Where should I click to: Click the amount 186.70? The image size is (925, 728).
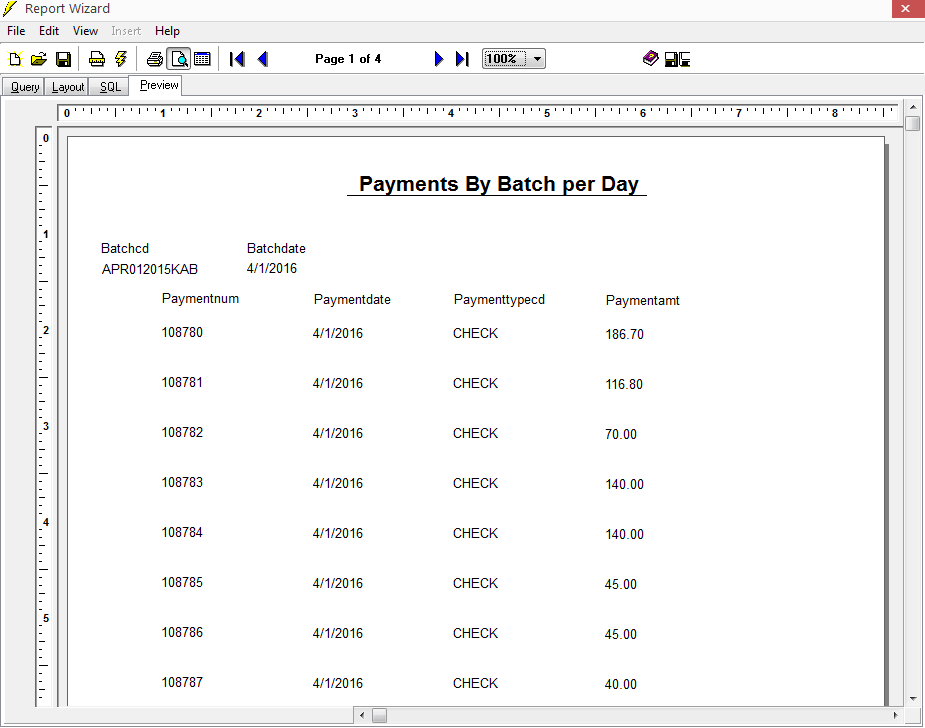[625, 335]
